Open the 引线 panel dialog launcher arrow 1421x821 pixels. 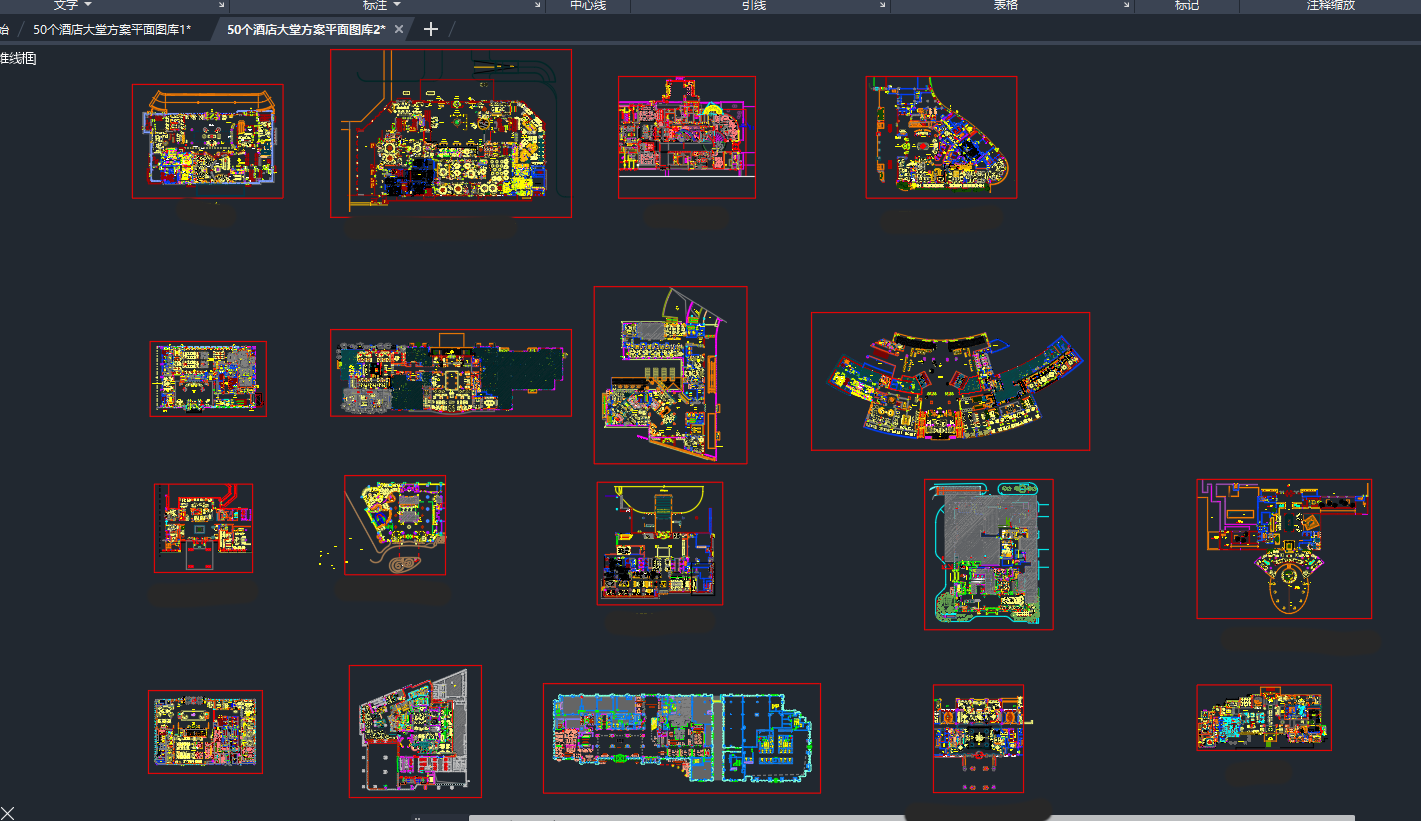click(882, 5)
